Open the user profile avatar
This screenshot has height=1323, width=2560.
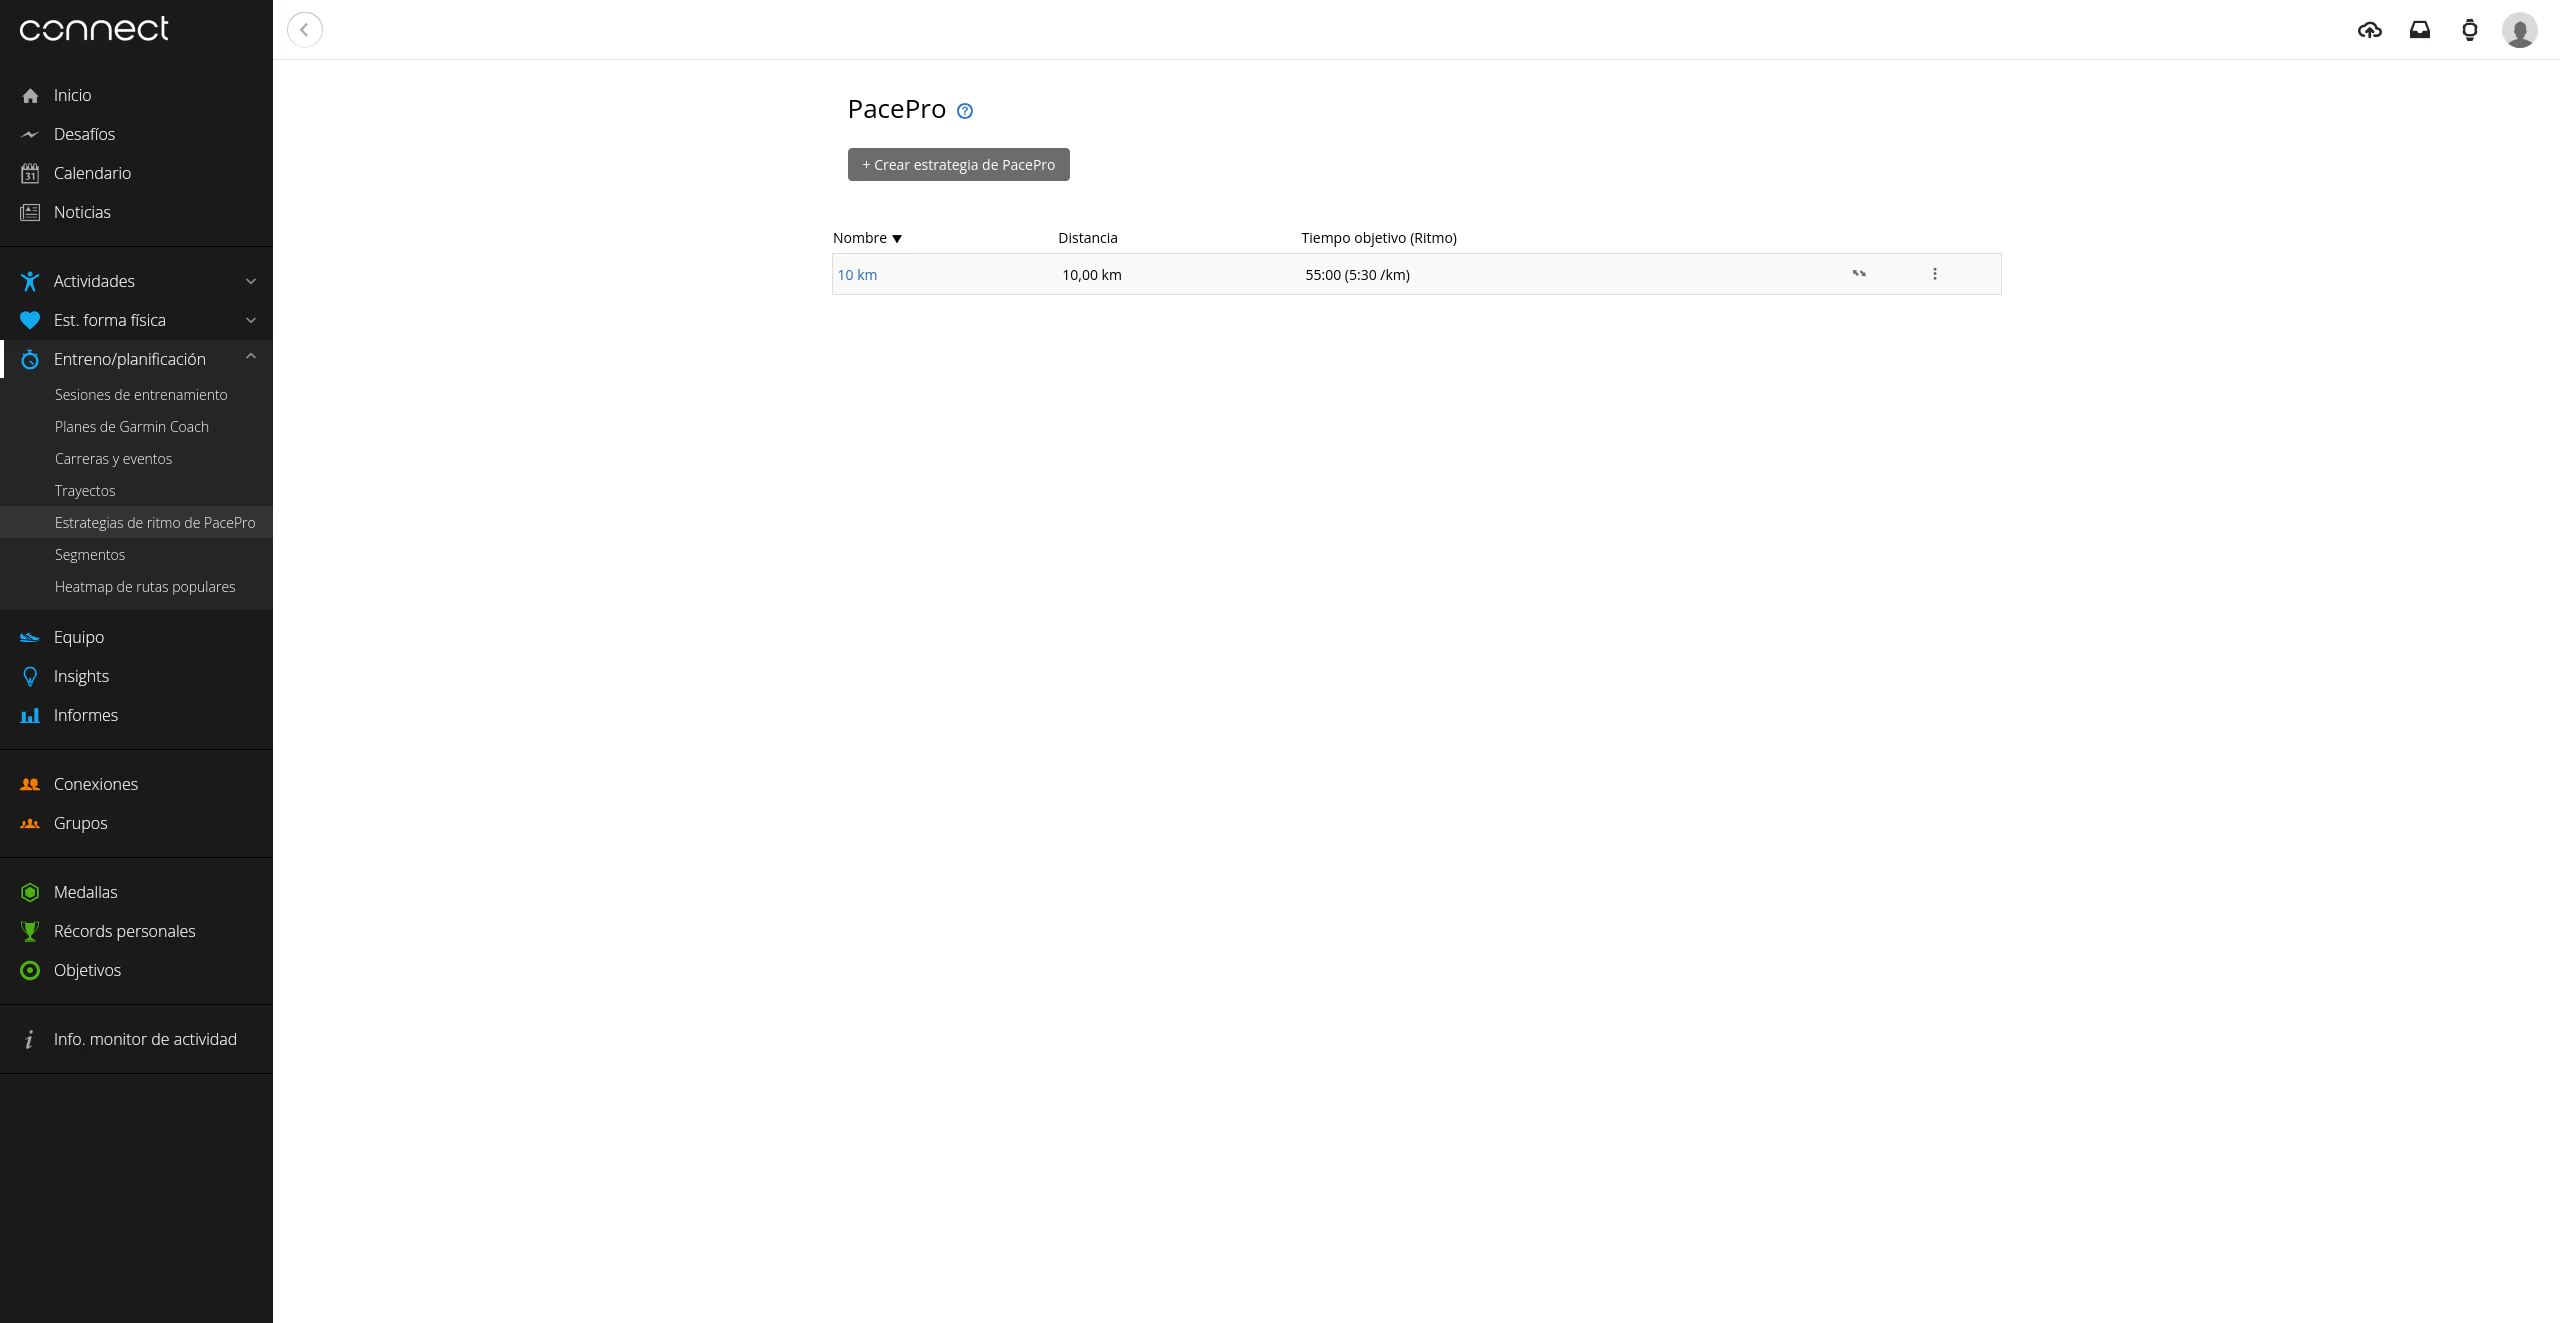[x=2519, y=30]
